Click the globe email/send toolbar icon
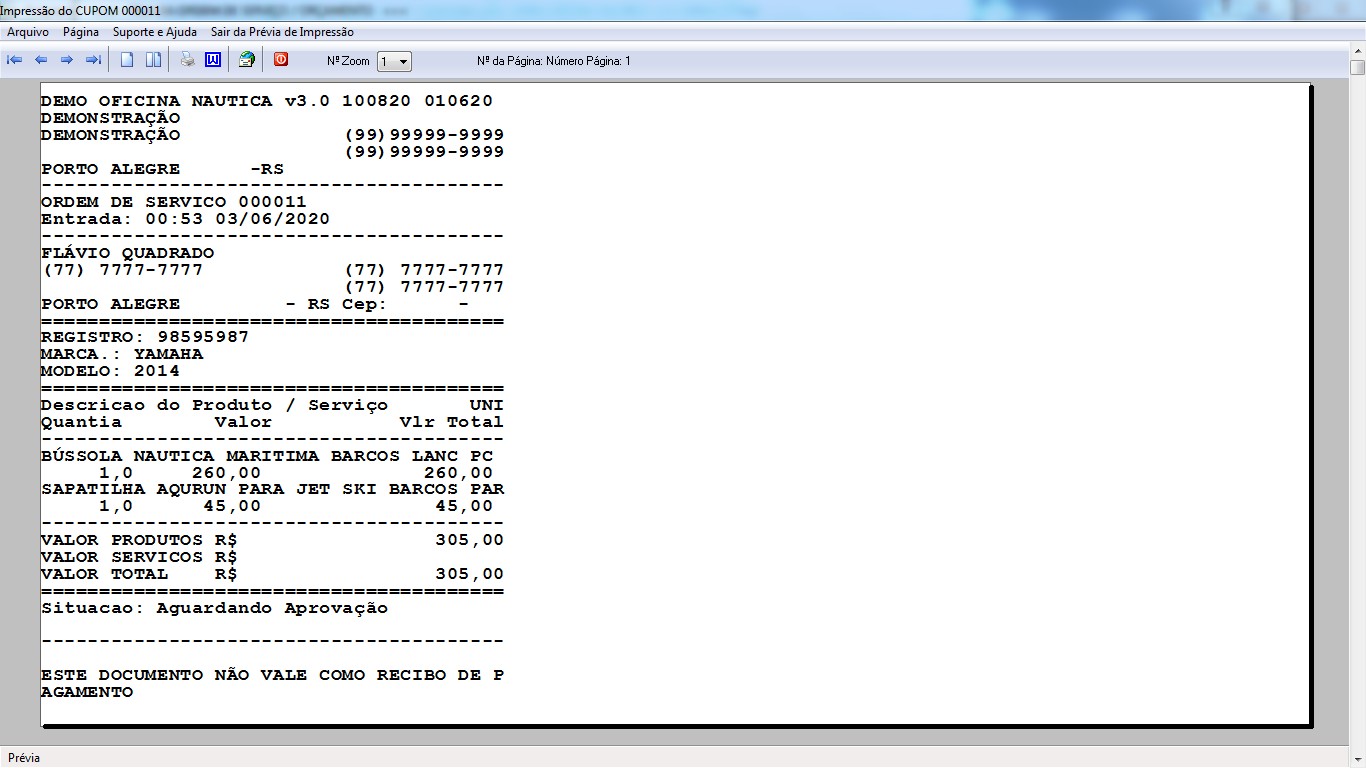This screenshot has width=1366, height=768. [x=246, y=60]
